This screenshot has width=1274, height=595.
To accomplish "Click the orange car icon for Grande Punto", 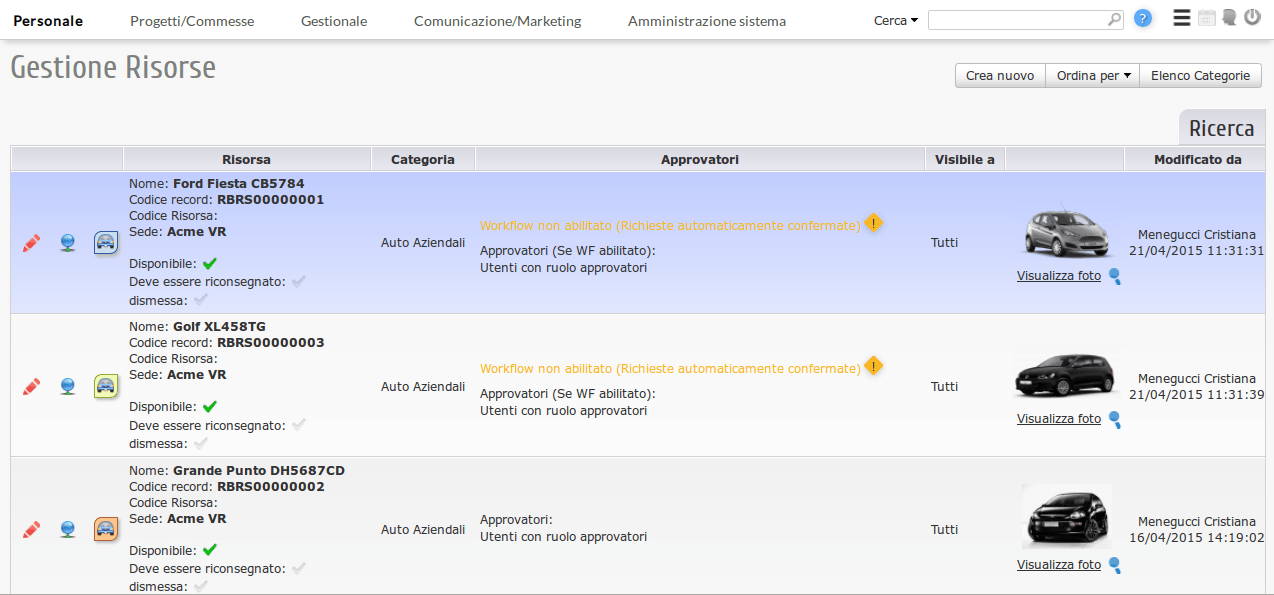I will (x=105, y=529).
